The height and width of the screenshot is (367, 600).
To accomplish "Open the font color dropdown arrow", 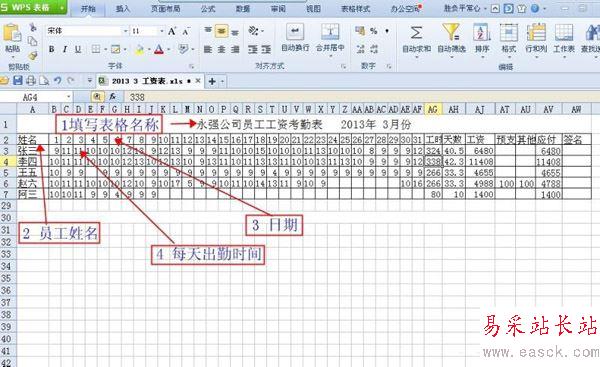I will click(169, 49).
